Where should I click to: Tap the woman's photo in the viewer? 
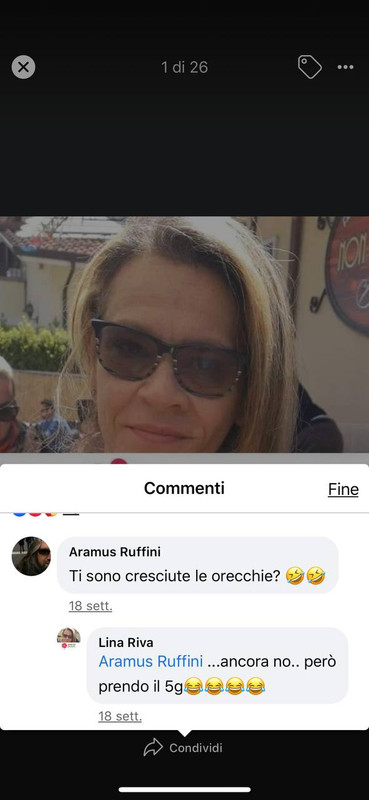click(x=184, y=334)
